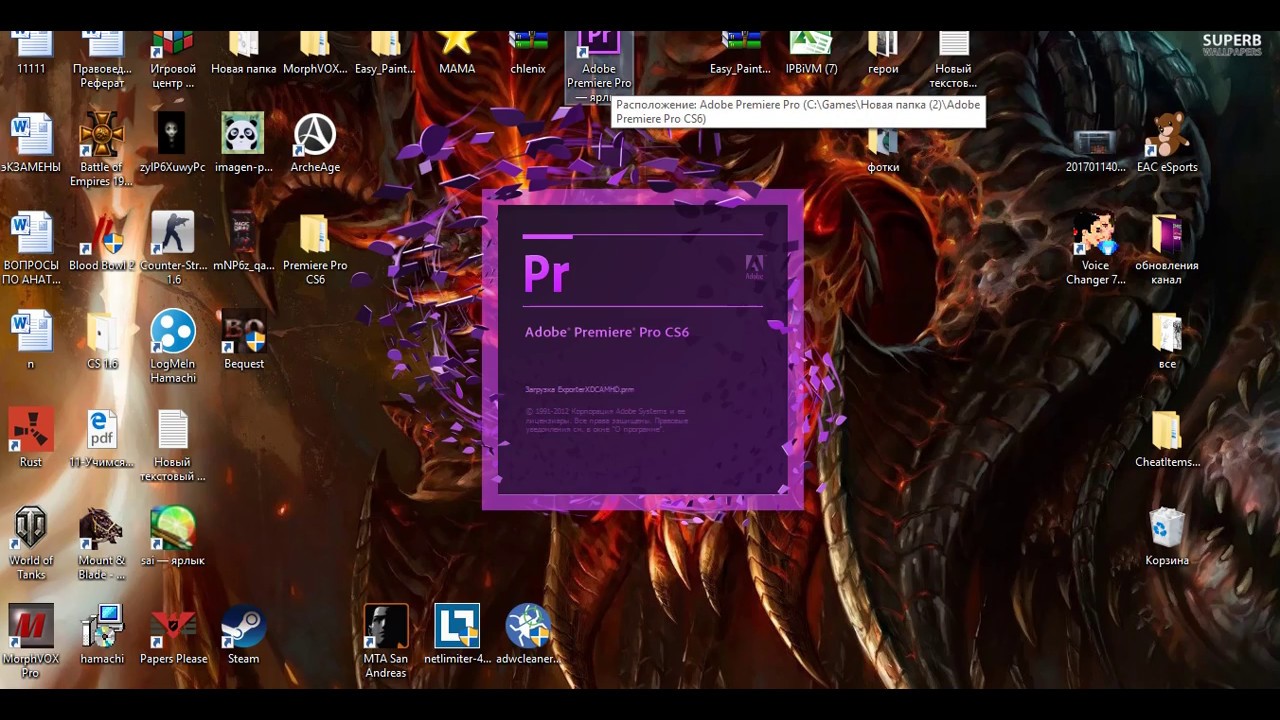The width and height of the screenshot is (1280, 720).
Task: Open the MorphVOX folder at top
Action: point(315,50)
